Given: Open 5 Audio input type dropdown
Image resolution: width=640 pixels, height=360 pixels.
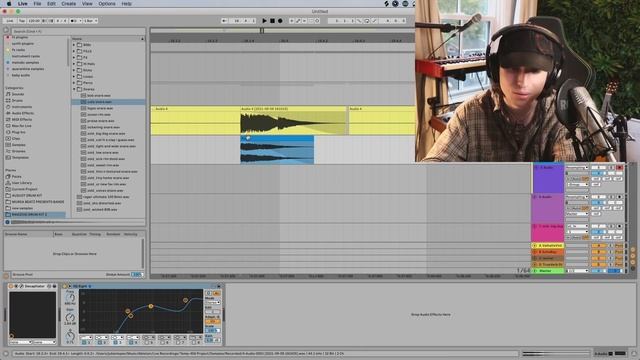Looking at the screenshot, I should 577,168.
